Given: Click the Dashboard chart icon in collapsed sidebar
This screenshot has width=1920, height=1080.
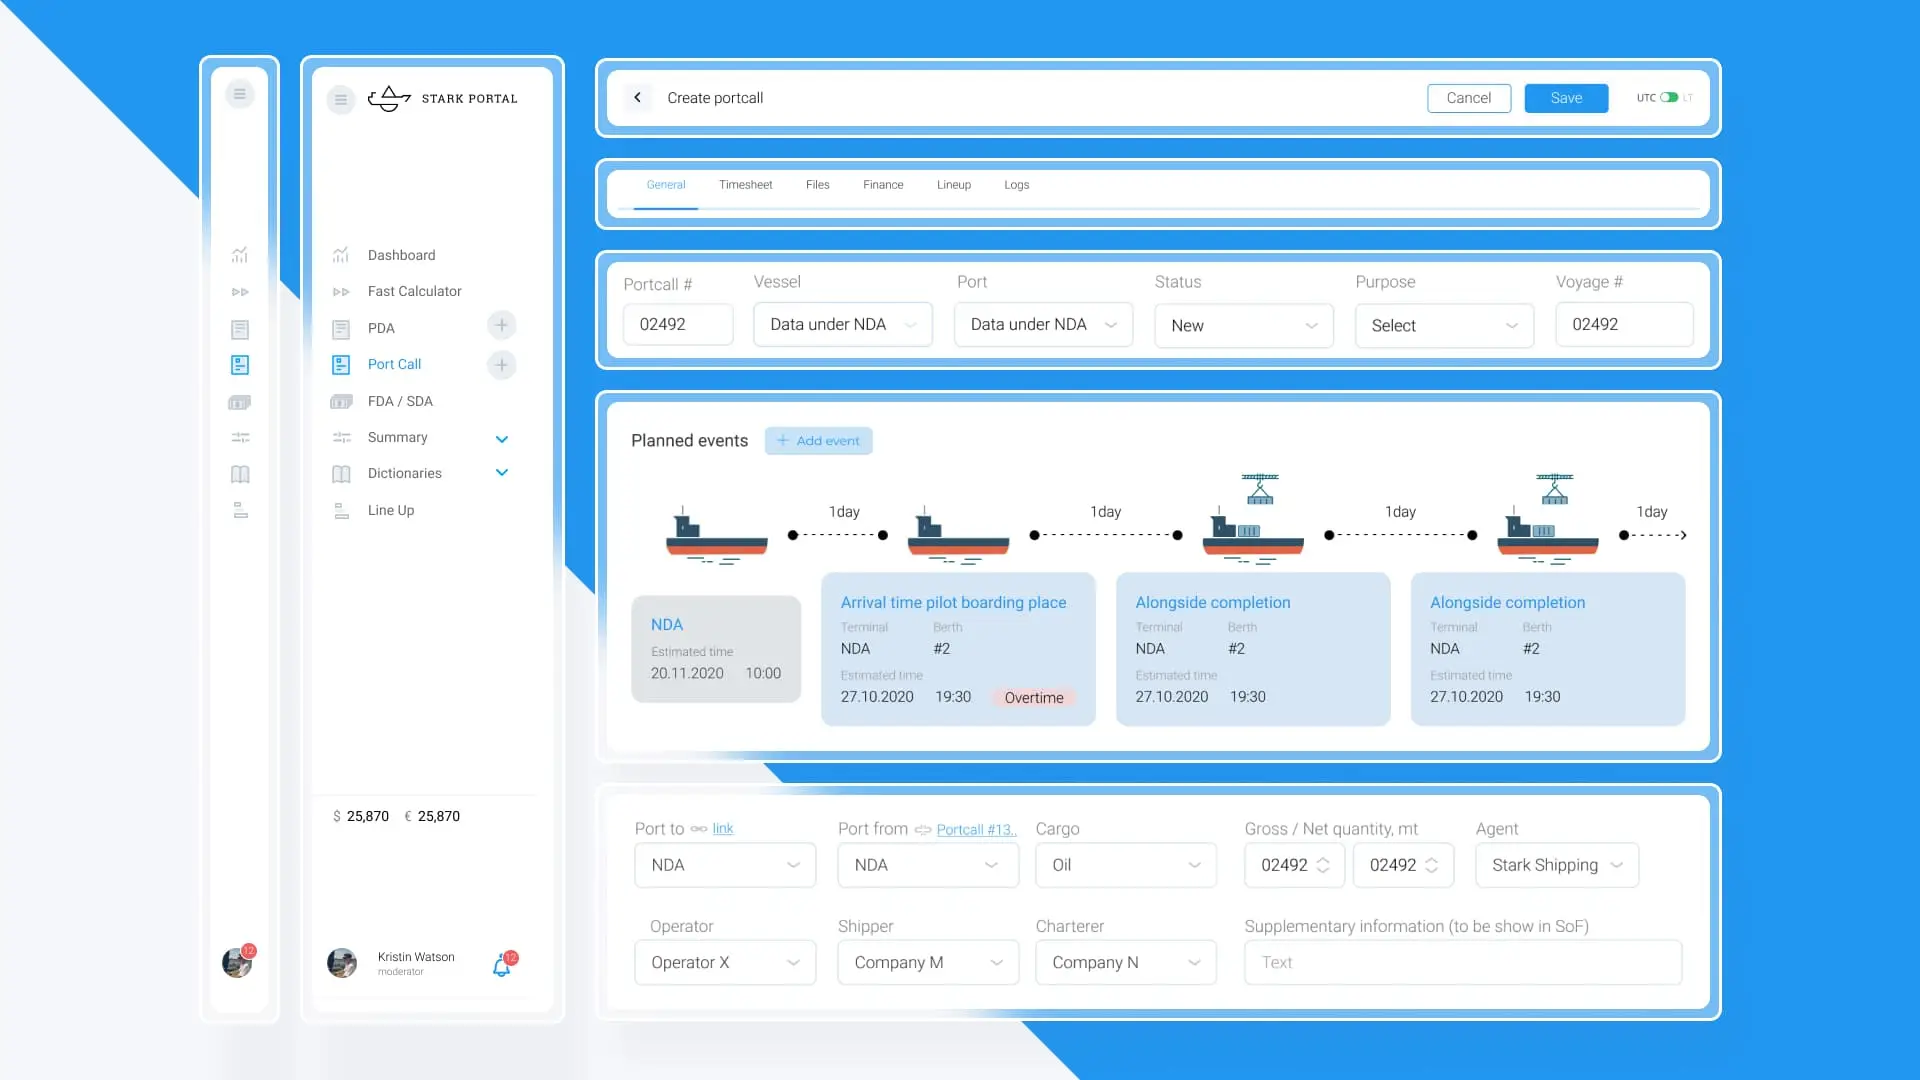Looking at the screenshot, I should click(240, 255).
